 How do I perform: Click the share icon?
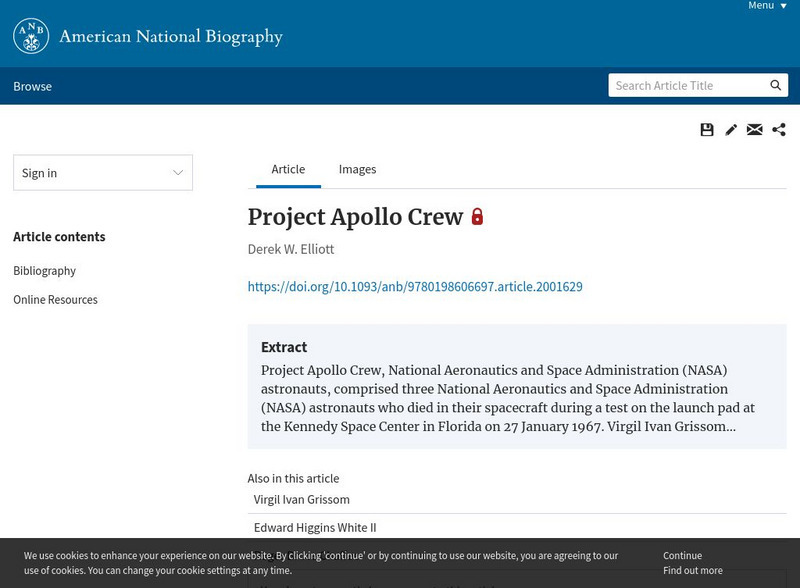click(779, 130)
